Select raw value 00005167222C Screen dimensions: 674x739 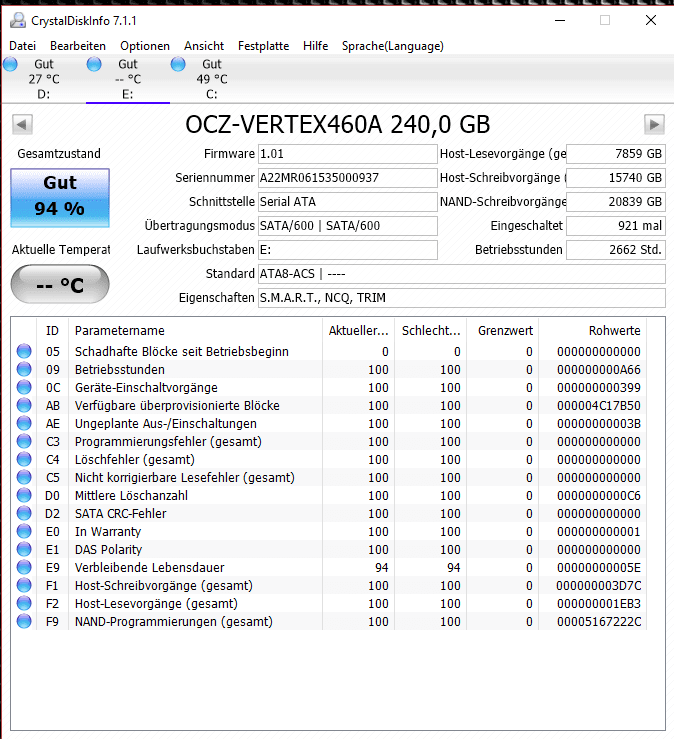point(599,622)
